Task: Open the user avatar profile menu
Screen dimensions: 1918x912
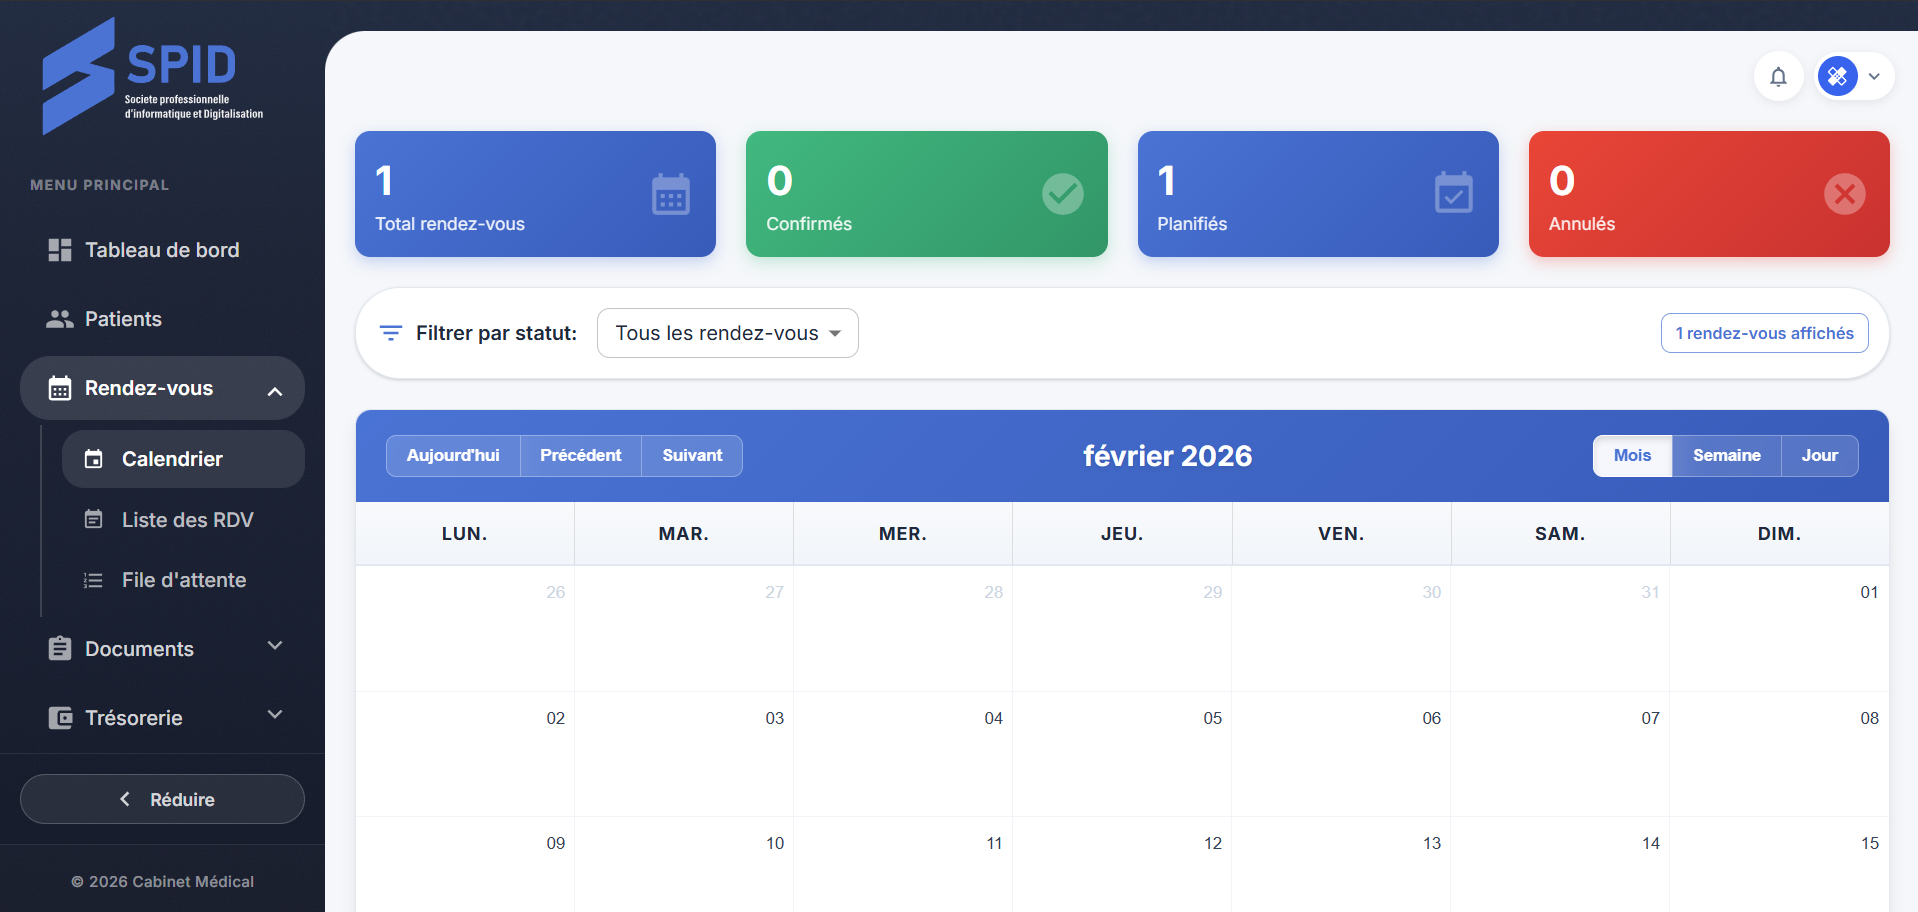Action: pyautogui.click(x=1854, y=77)
